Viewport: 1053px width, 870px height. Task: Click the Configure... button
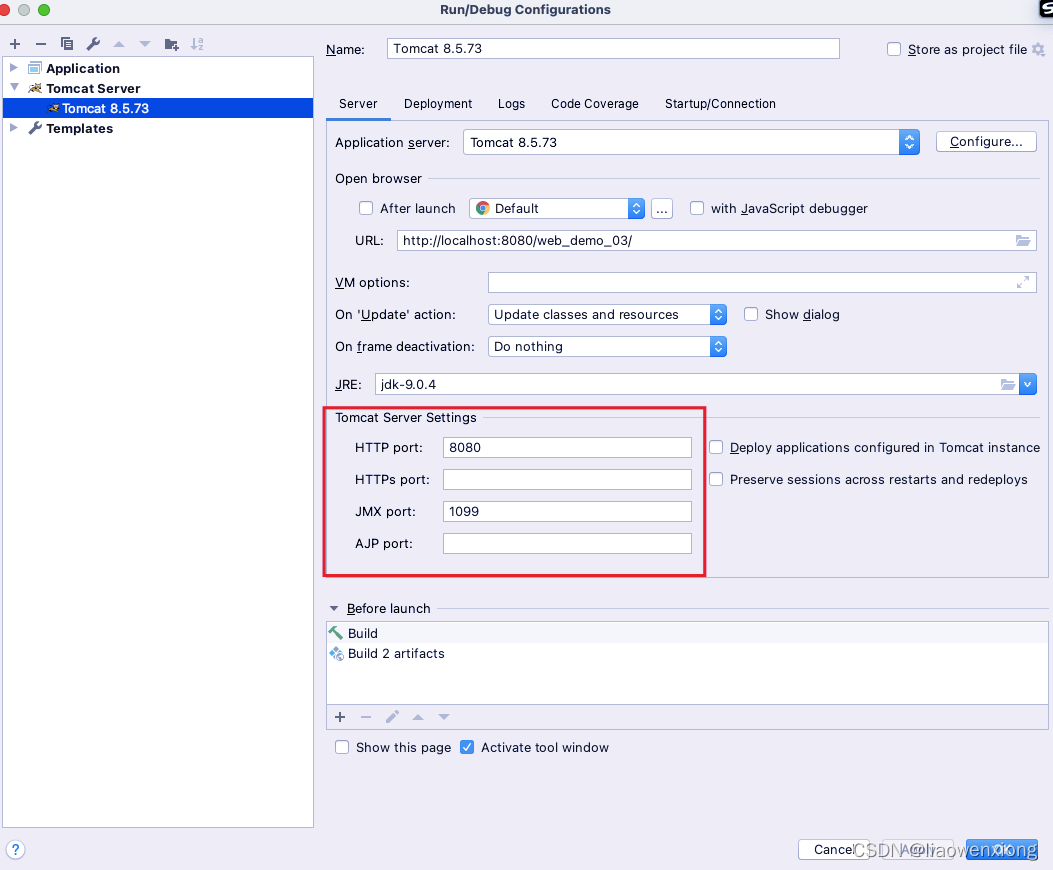986,142
